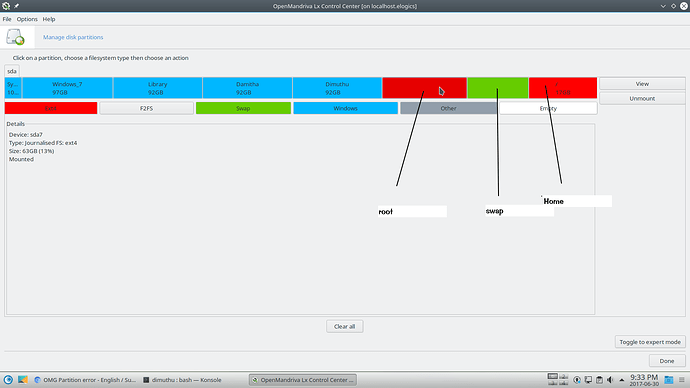
Task: Choose the green Swap filesystem type
Action: coord(243,108)
